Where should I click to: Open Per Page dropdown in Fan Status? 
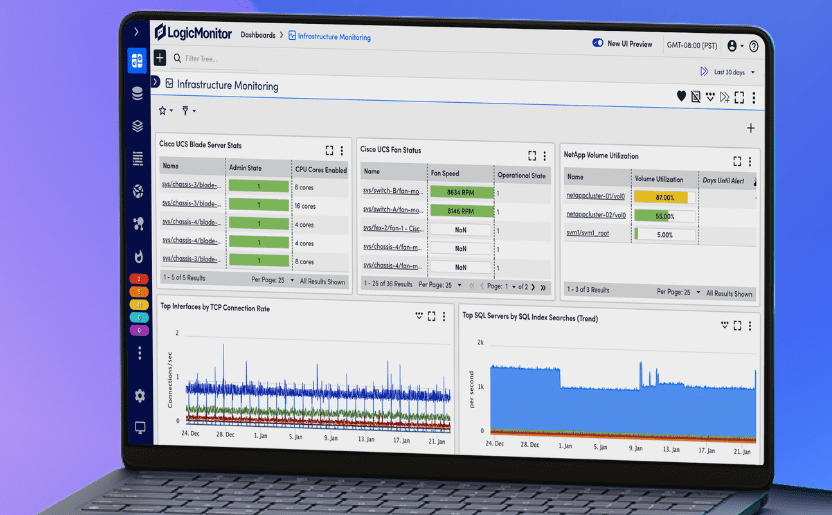click(440, 285)
